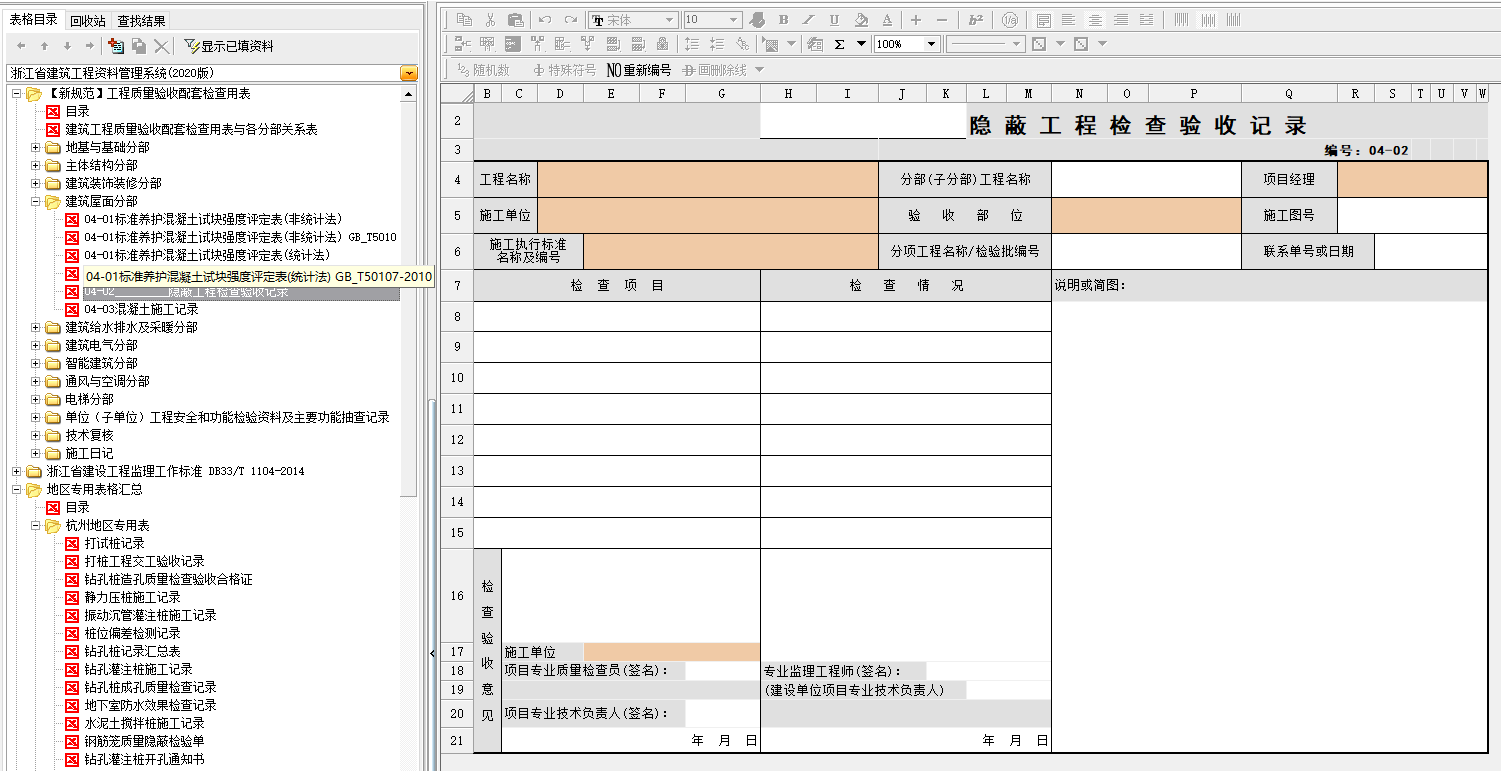Click the 1/a fraction icon
The width and height of the screenshot is (1501, 771).
coord(1010,20)
